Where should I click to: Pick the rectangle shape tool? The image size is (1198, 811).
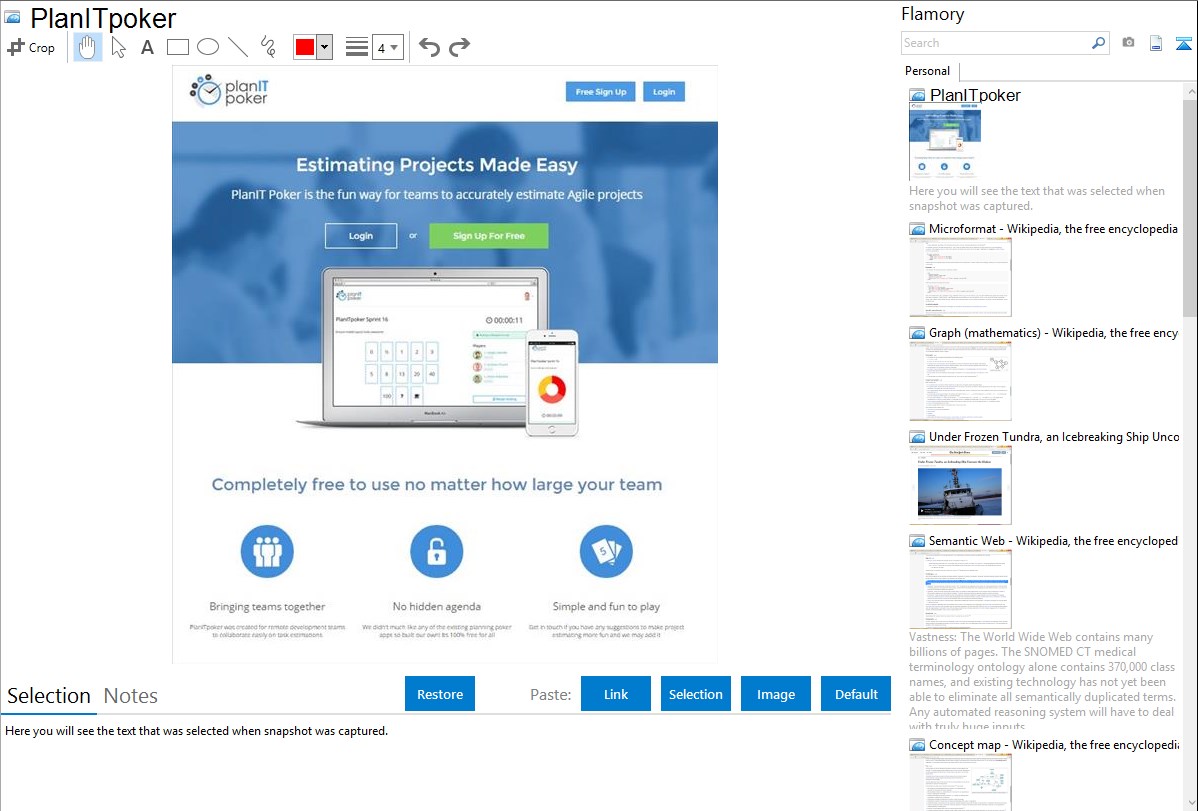[x=178, y=47]
